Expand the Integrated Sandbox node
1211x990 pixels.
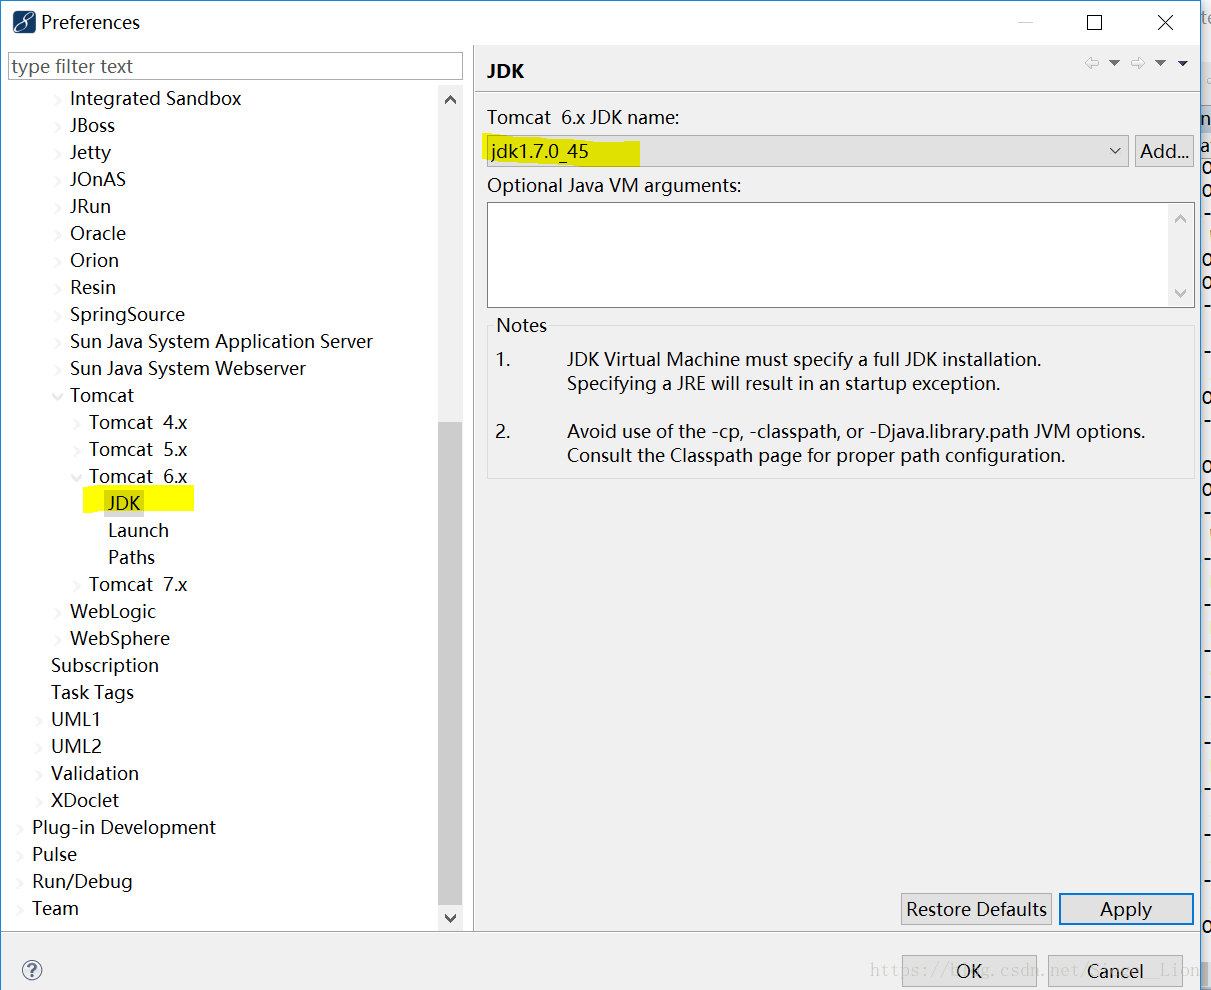(x=58, y=99)
